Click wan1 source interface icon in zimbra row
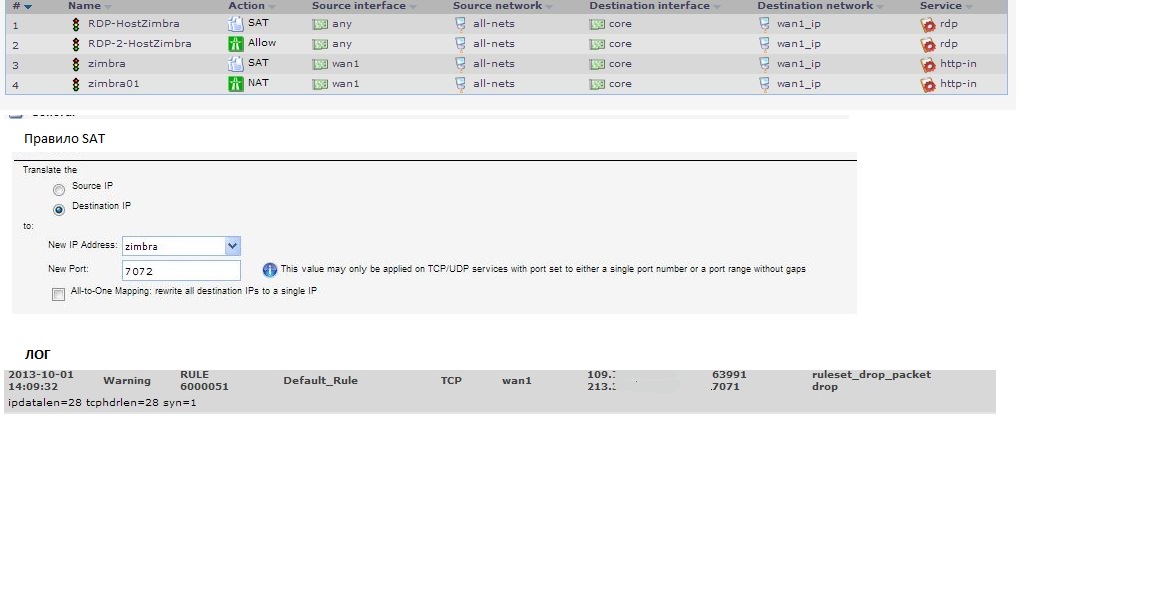The height and width of the screenshot is (595, 1167). click(x=320, y=65)
